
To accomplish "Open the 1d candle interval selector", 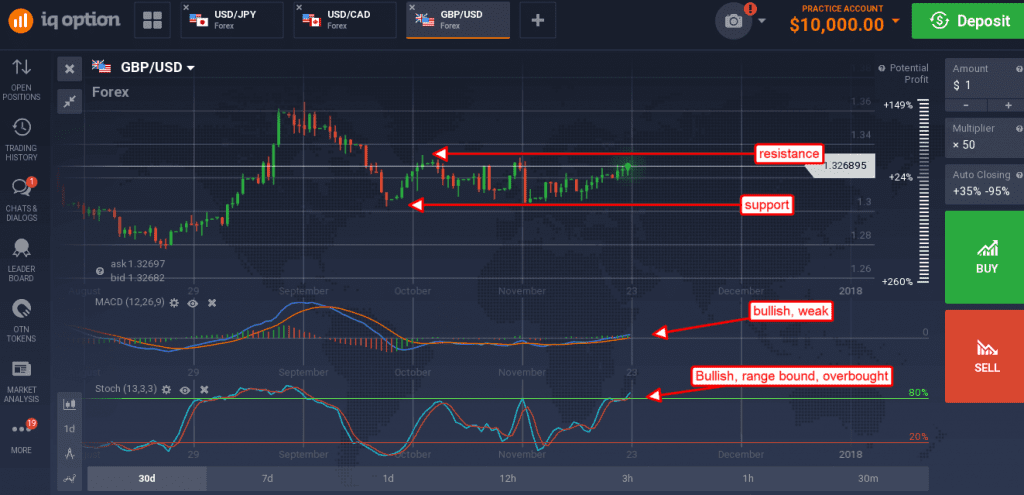I will [69, 429].
